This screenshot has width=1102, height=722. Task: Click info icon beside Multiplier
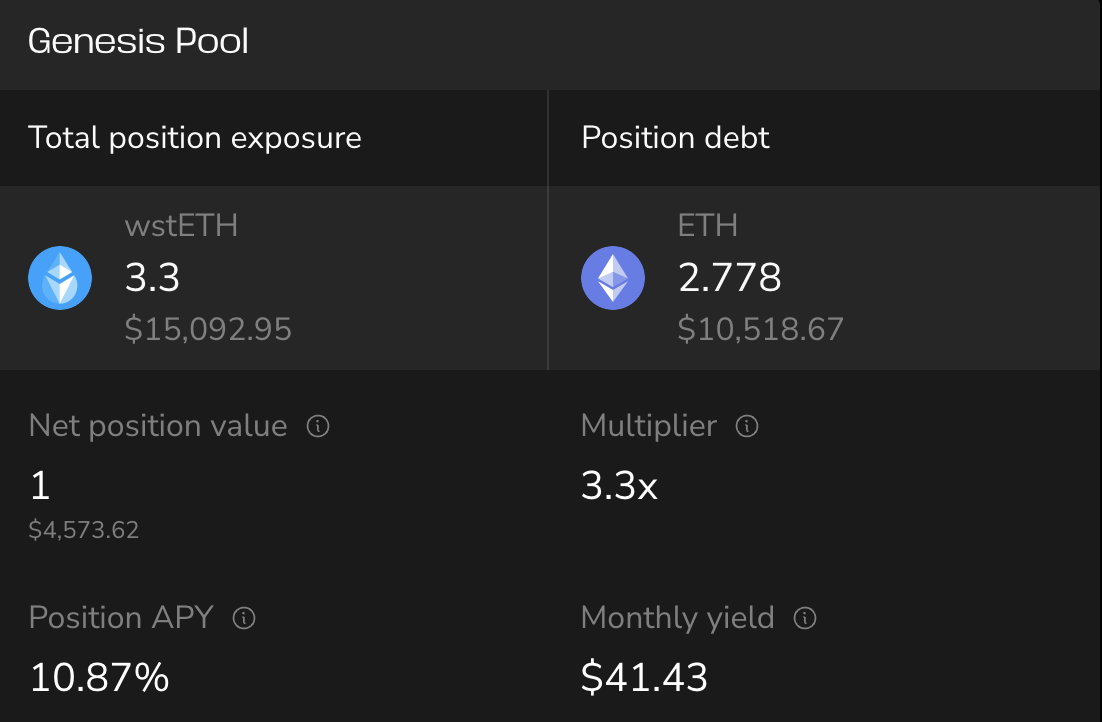pyautogui.click(x=747, y=427)
